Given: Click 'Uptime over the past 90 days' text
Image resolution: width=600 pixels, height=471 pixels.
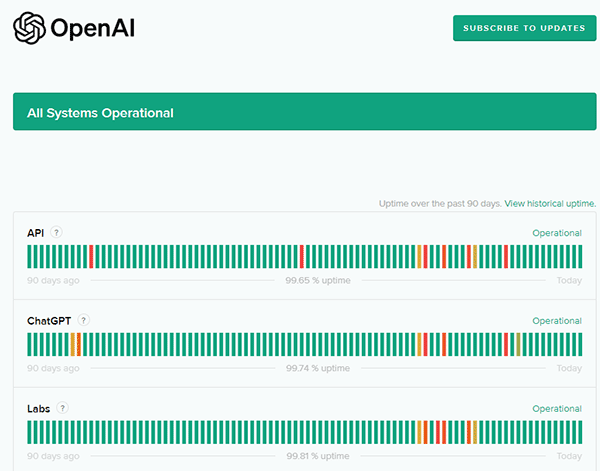Looking at the screenshot, I should 440,204.
